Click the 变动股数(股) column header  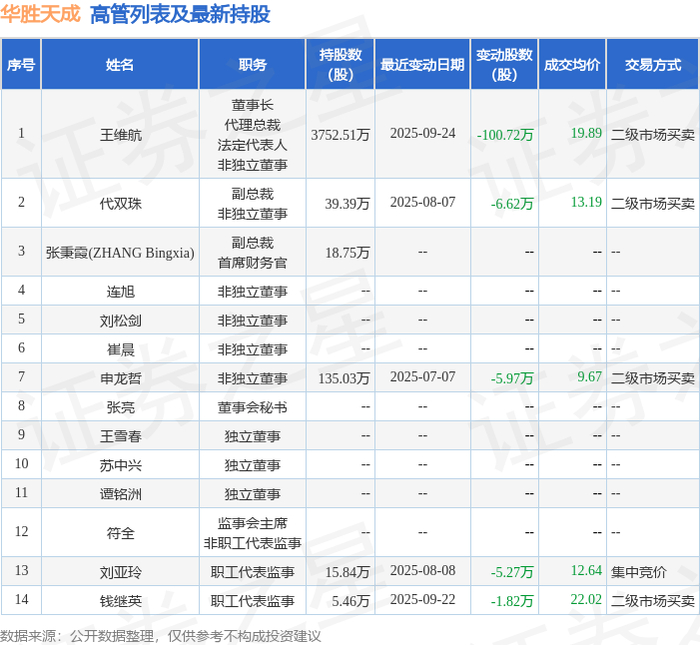(x=504, y=65)
